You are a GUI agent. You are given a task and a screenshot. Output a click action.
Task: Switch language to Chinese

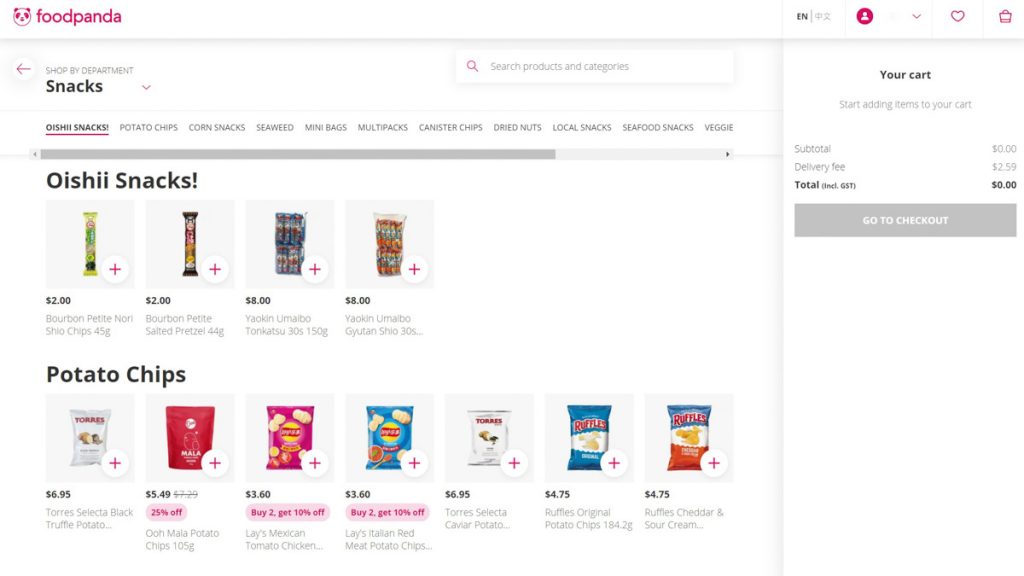coord(823,16)
